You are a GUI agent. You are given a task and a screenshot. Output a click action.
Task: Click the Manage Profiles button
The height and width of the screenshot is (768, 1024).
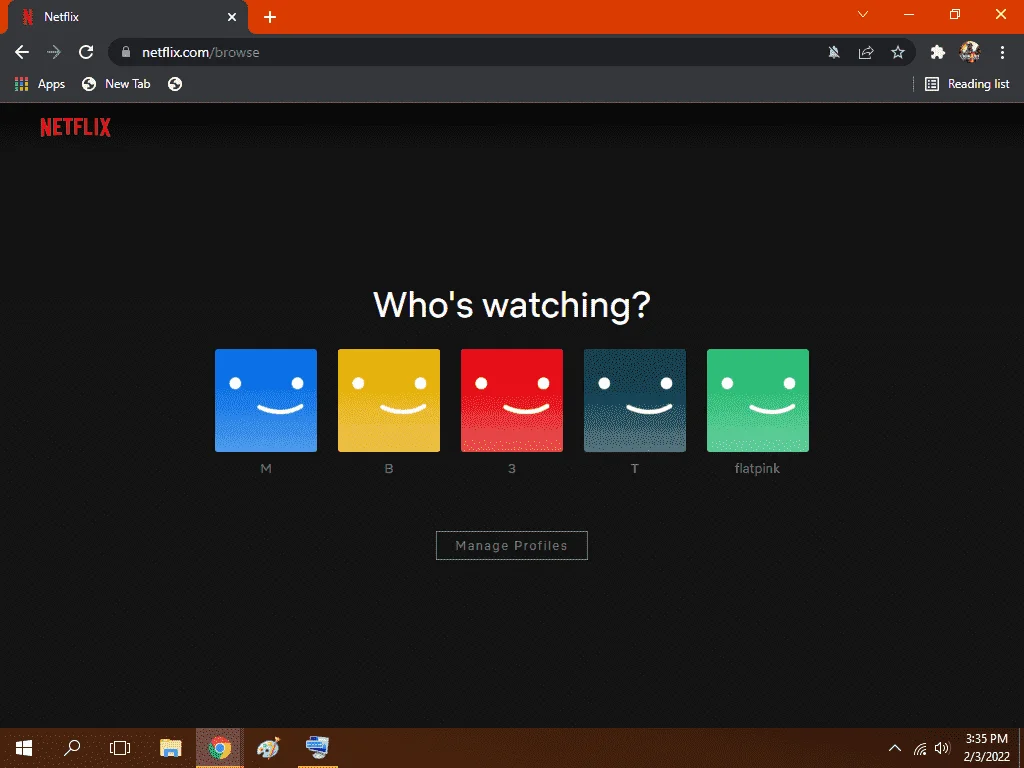coord(512,545)
